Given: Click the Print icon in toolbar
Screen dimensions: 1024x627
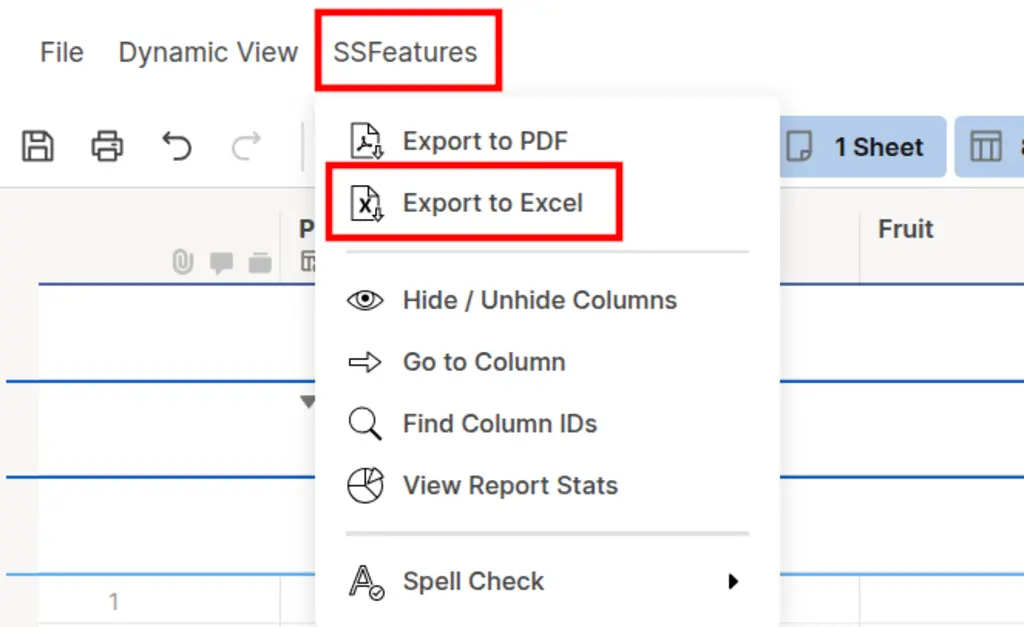Looking at the screenshot, I should tap(107, 146).
